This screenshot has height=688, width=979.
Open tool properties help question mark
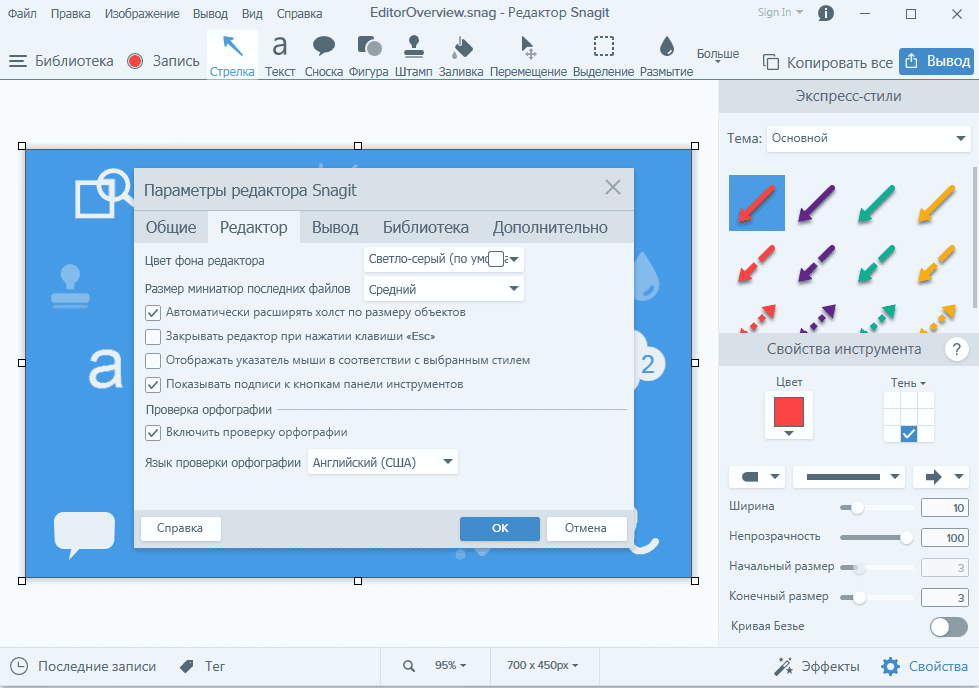(957, 349)
